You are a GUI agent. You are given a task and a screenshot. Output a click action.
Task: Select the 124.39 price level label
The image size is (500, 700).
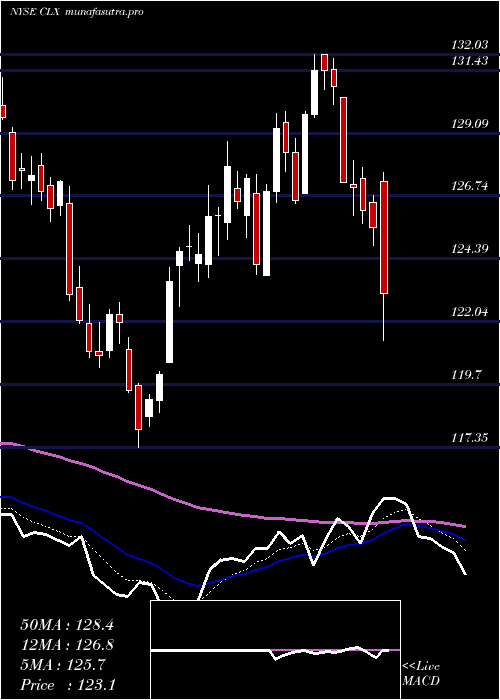click(469, 249)
